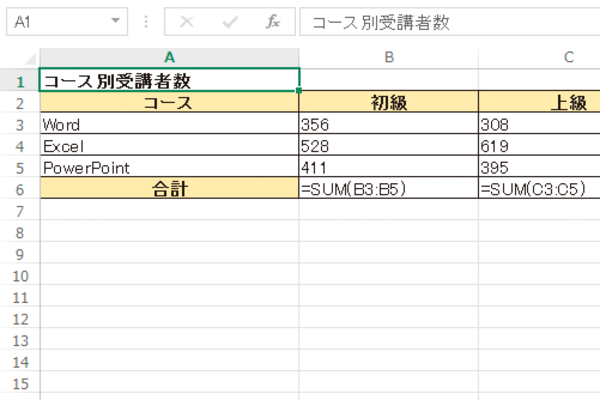
Task: Click the Enter checkmark formula bar icon
Action: pyautogui.click(x=230, y=22)
